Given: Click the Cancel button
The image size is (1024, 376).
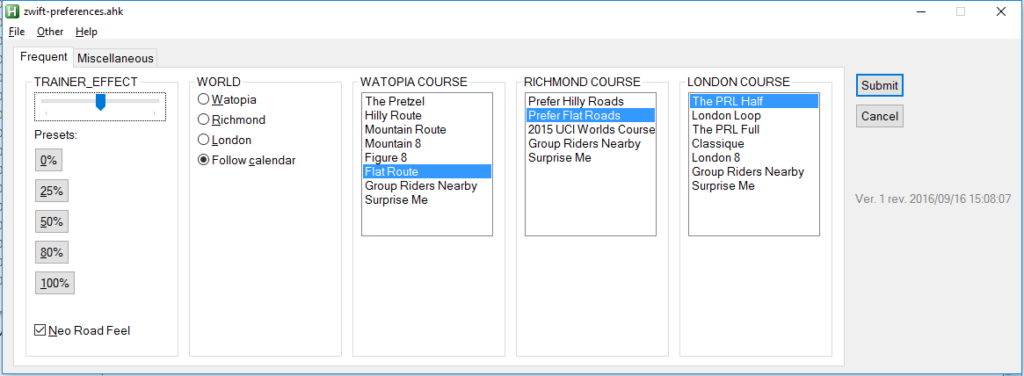Looking at the screenshot, I should coord(880,116).
